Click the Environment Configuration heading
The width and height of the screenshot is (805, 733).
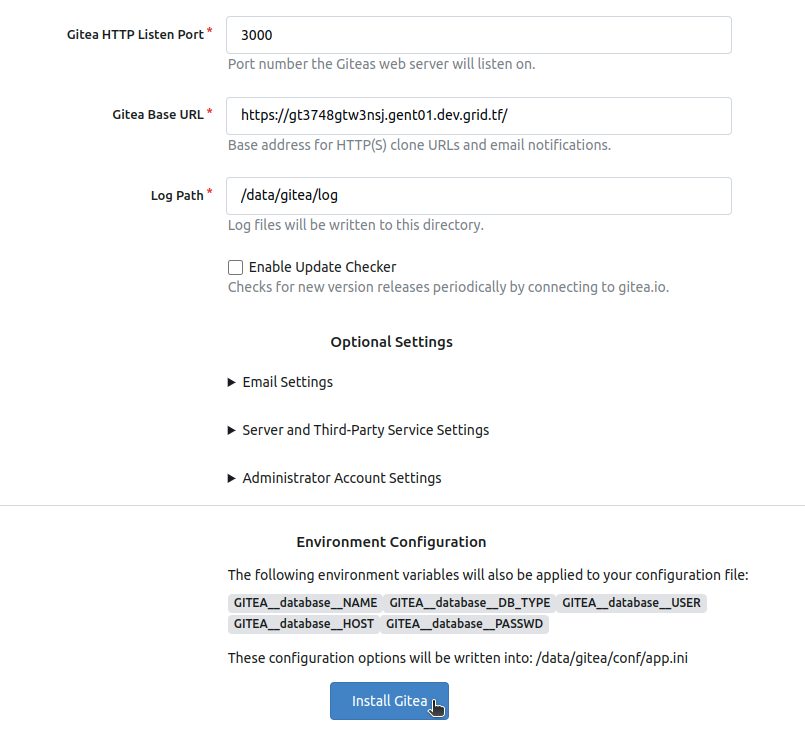[391, 542]
